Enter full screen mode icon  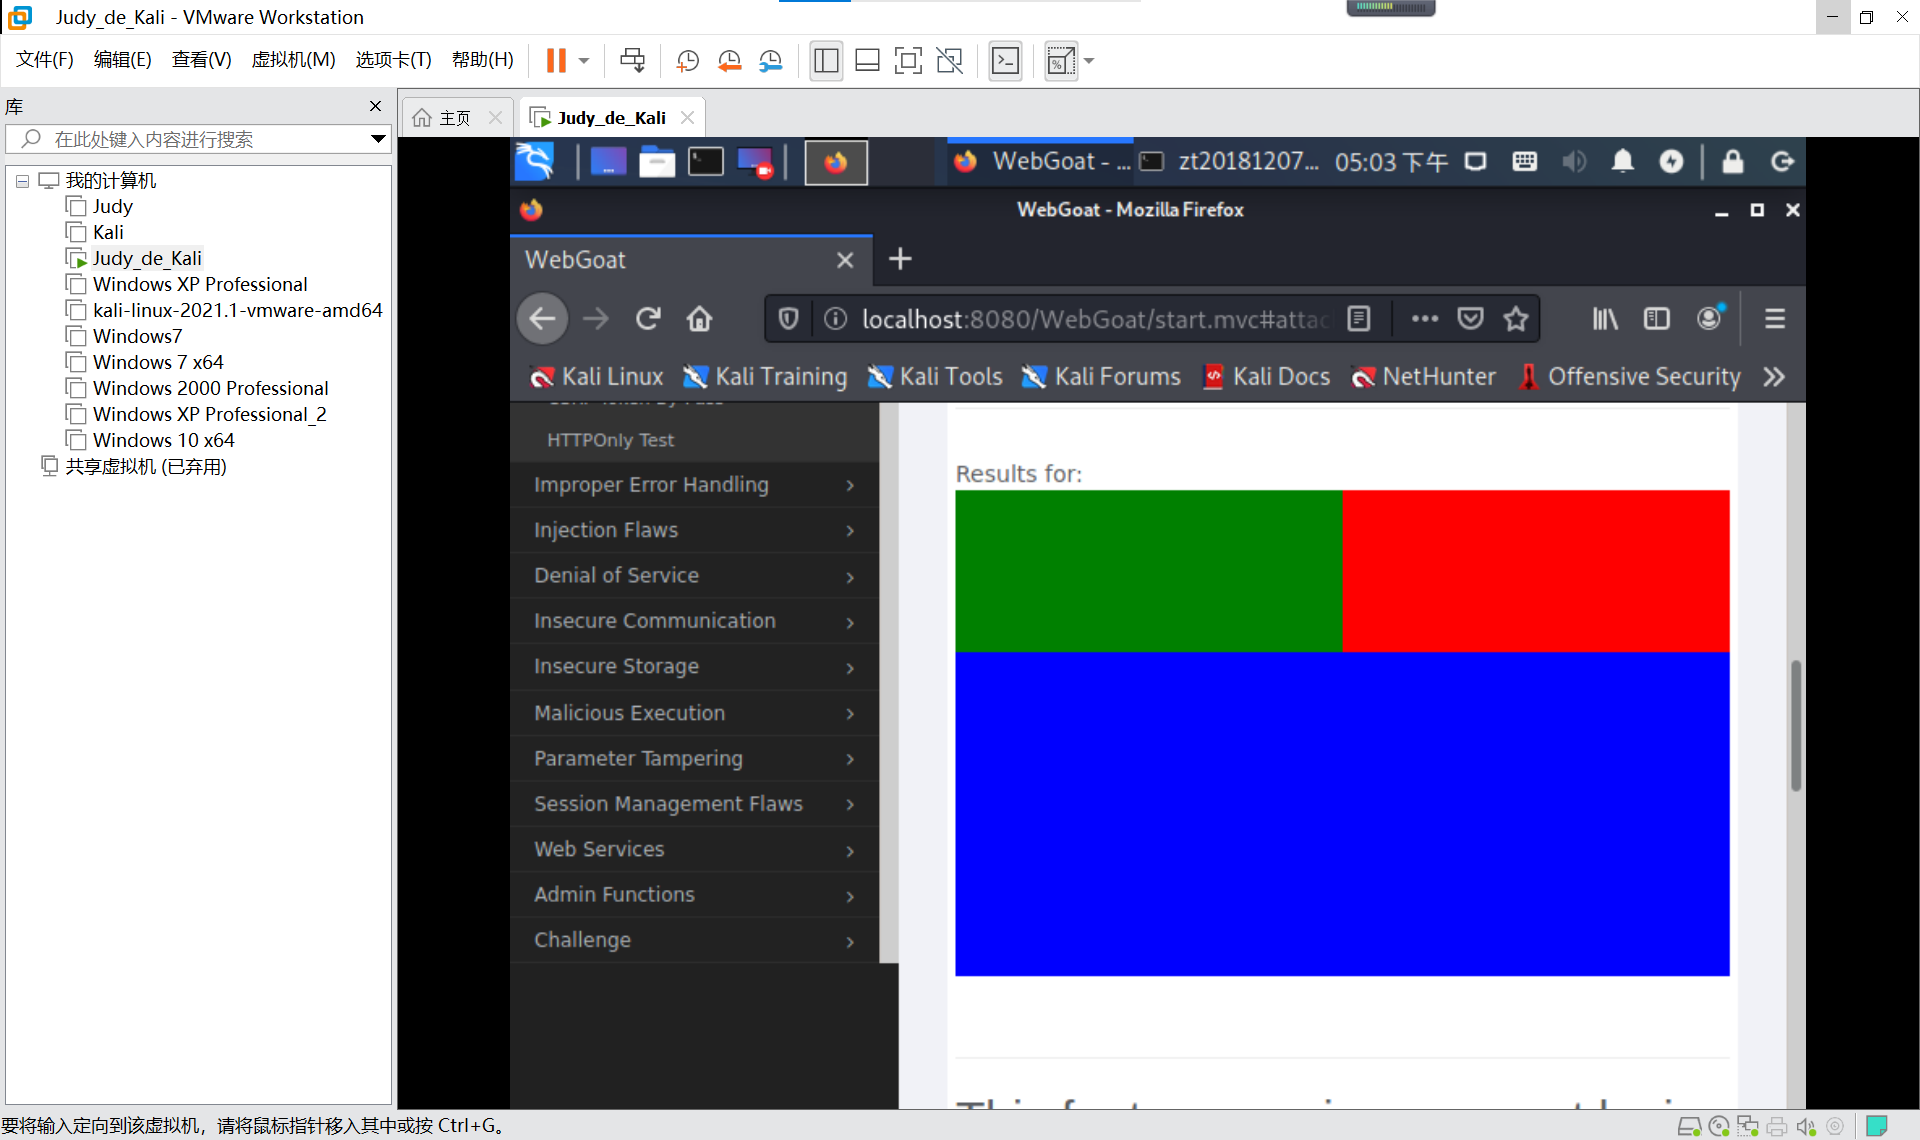click(908, 61)
